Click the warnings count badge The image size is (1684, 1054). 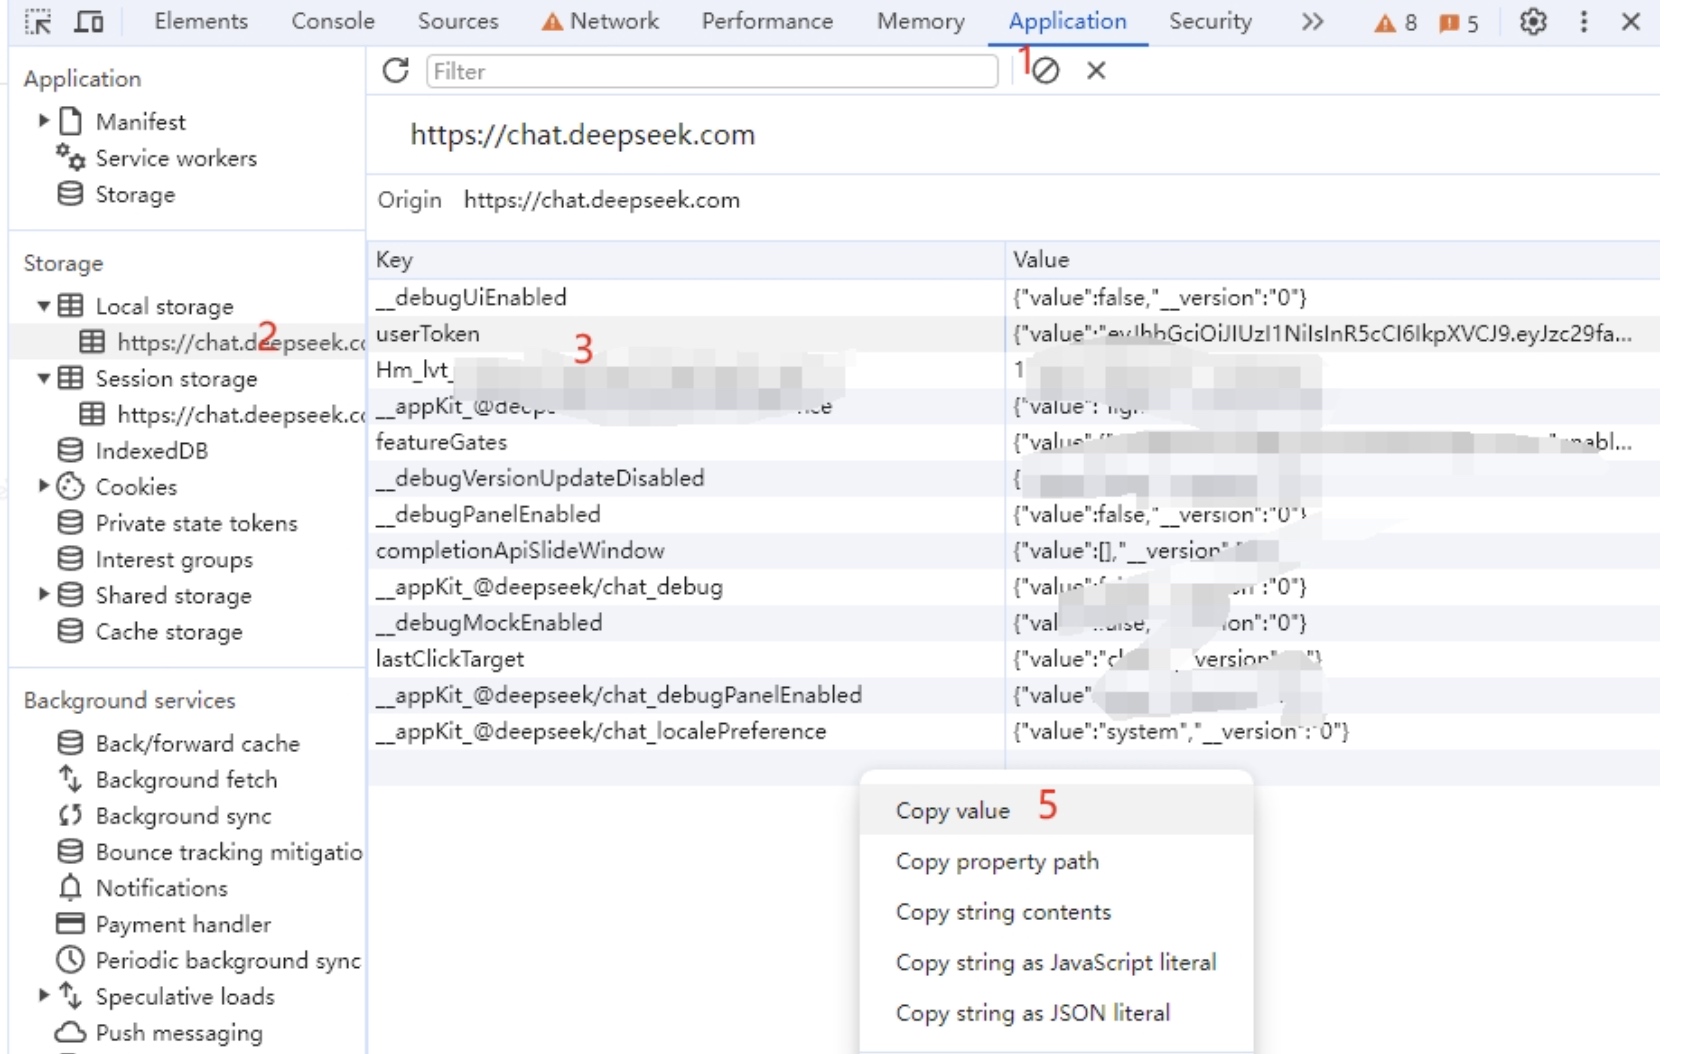coord(1395,22)
